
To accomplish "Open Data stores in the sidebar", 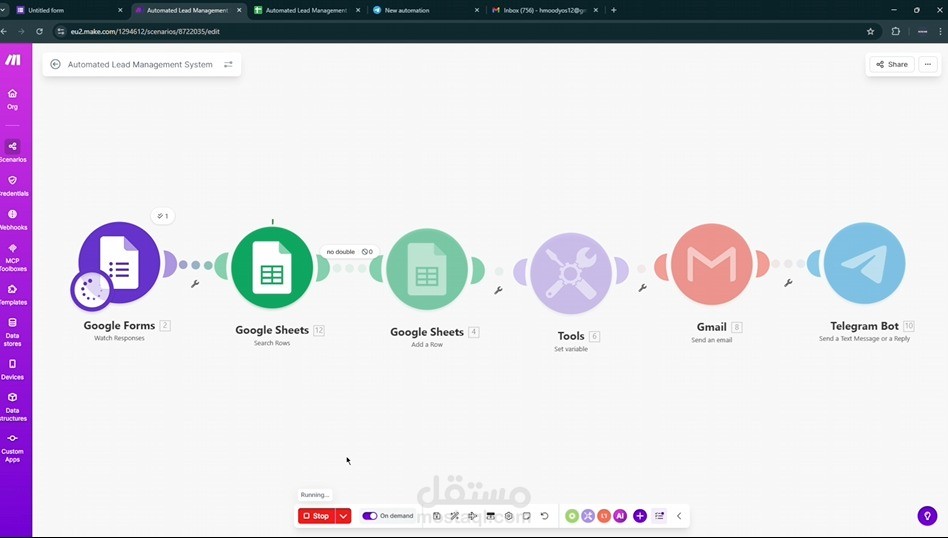I will [12, 332].
